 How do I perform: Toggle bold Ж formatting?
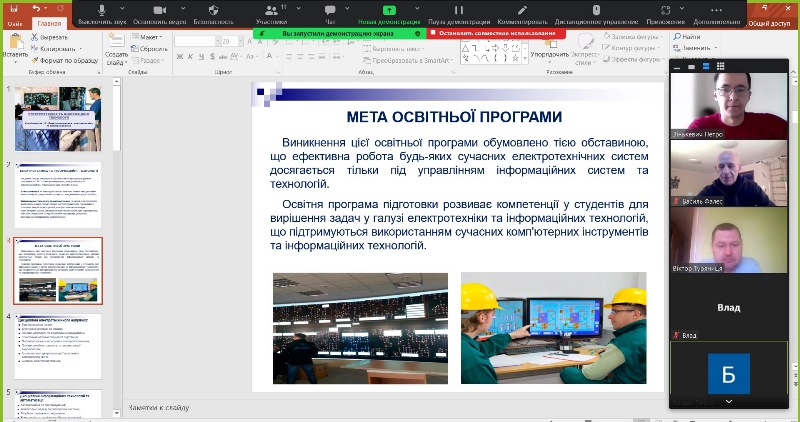click(180, 57)
